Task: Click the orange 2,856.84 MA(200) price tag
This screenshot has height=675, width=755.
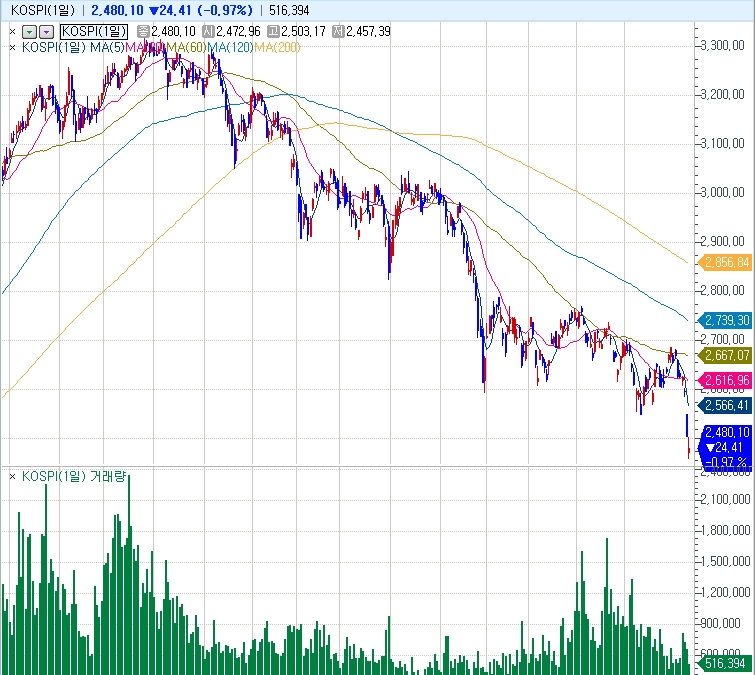Action: click(x=725, y=262)
